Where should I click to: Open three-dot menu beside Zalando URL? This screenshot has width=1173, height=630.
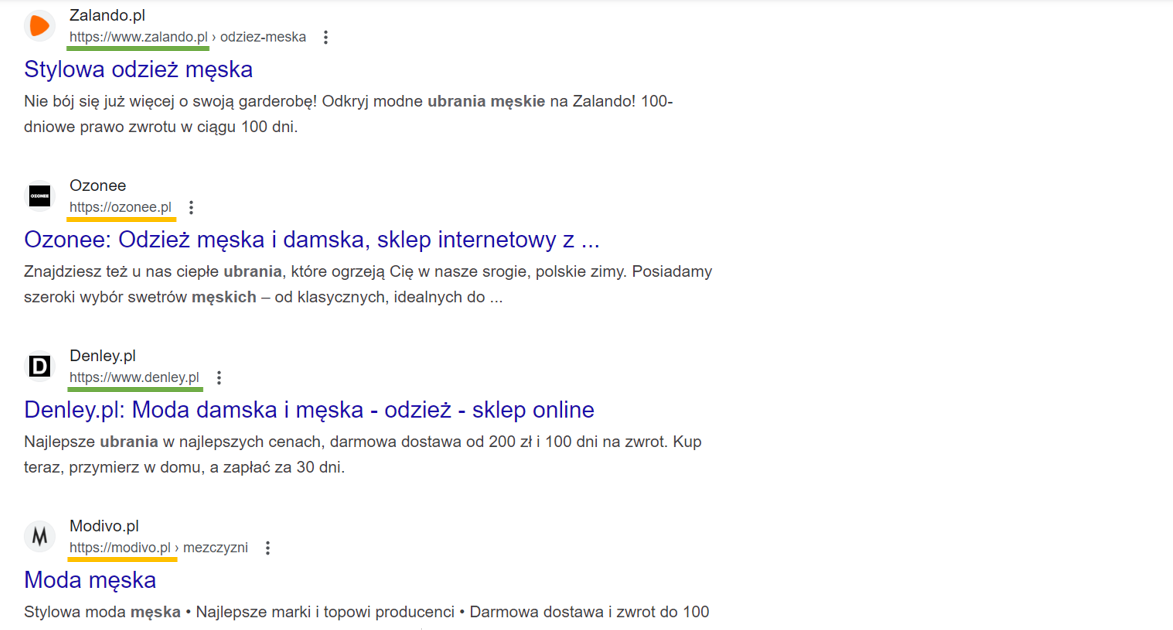coord(325,37)
